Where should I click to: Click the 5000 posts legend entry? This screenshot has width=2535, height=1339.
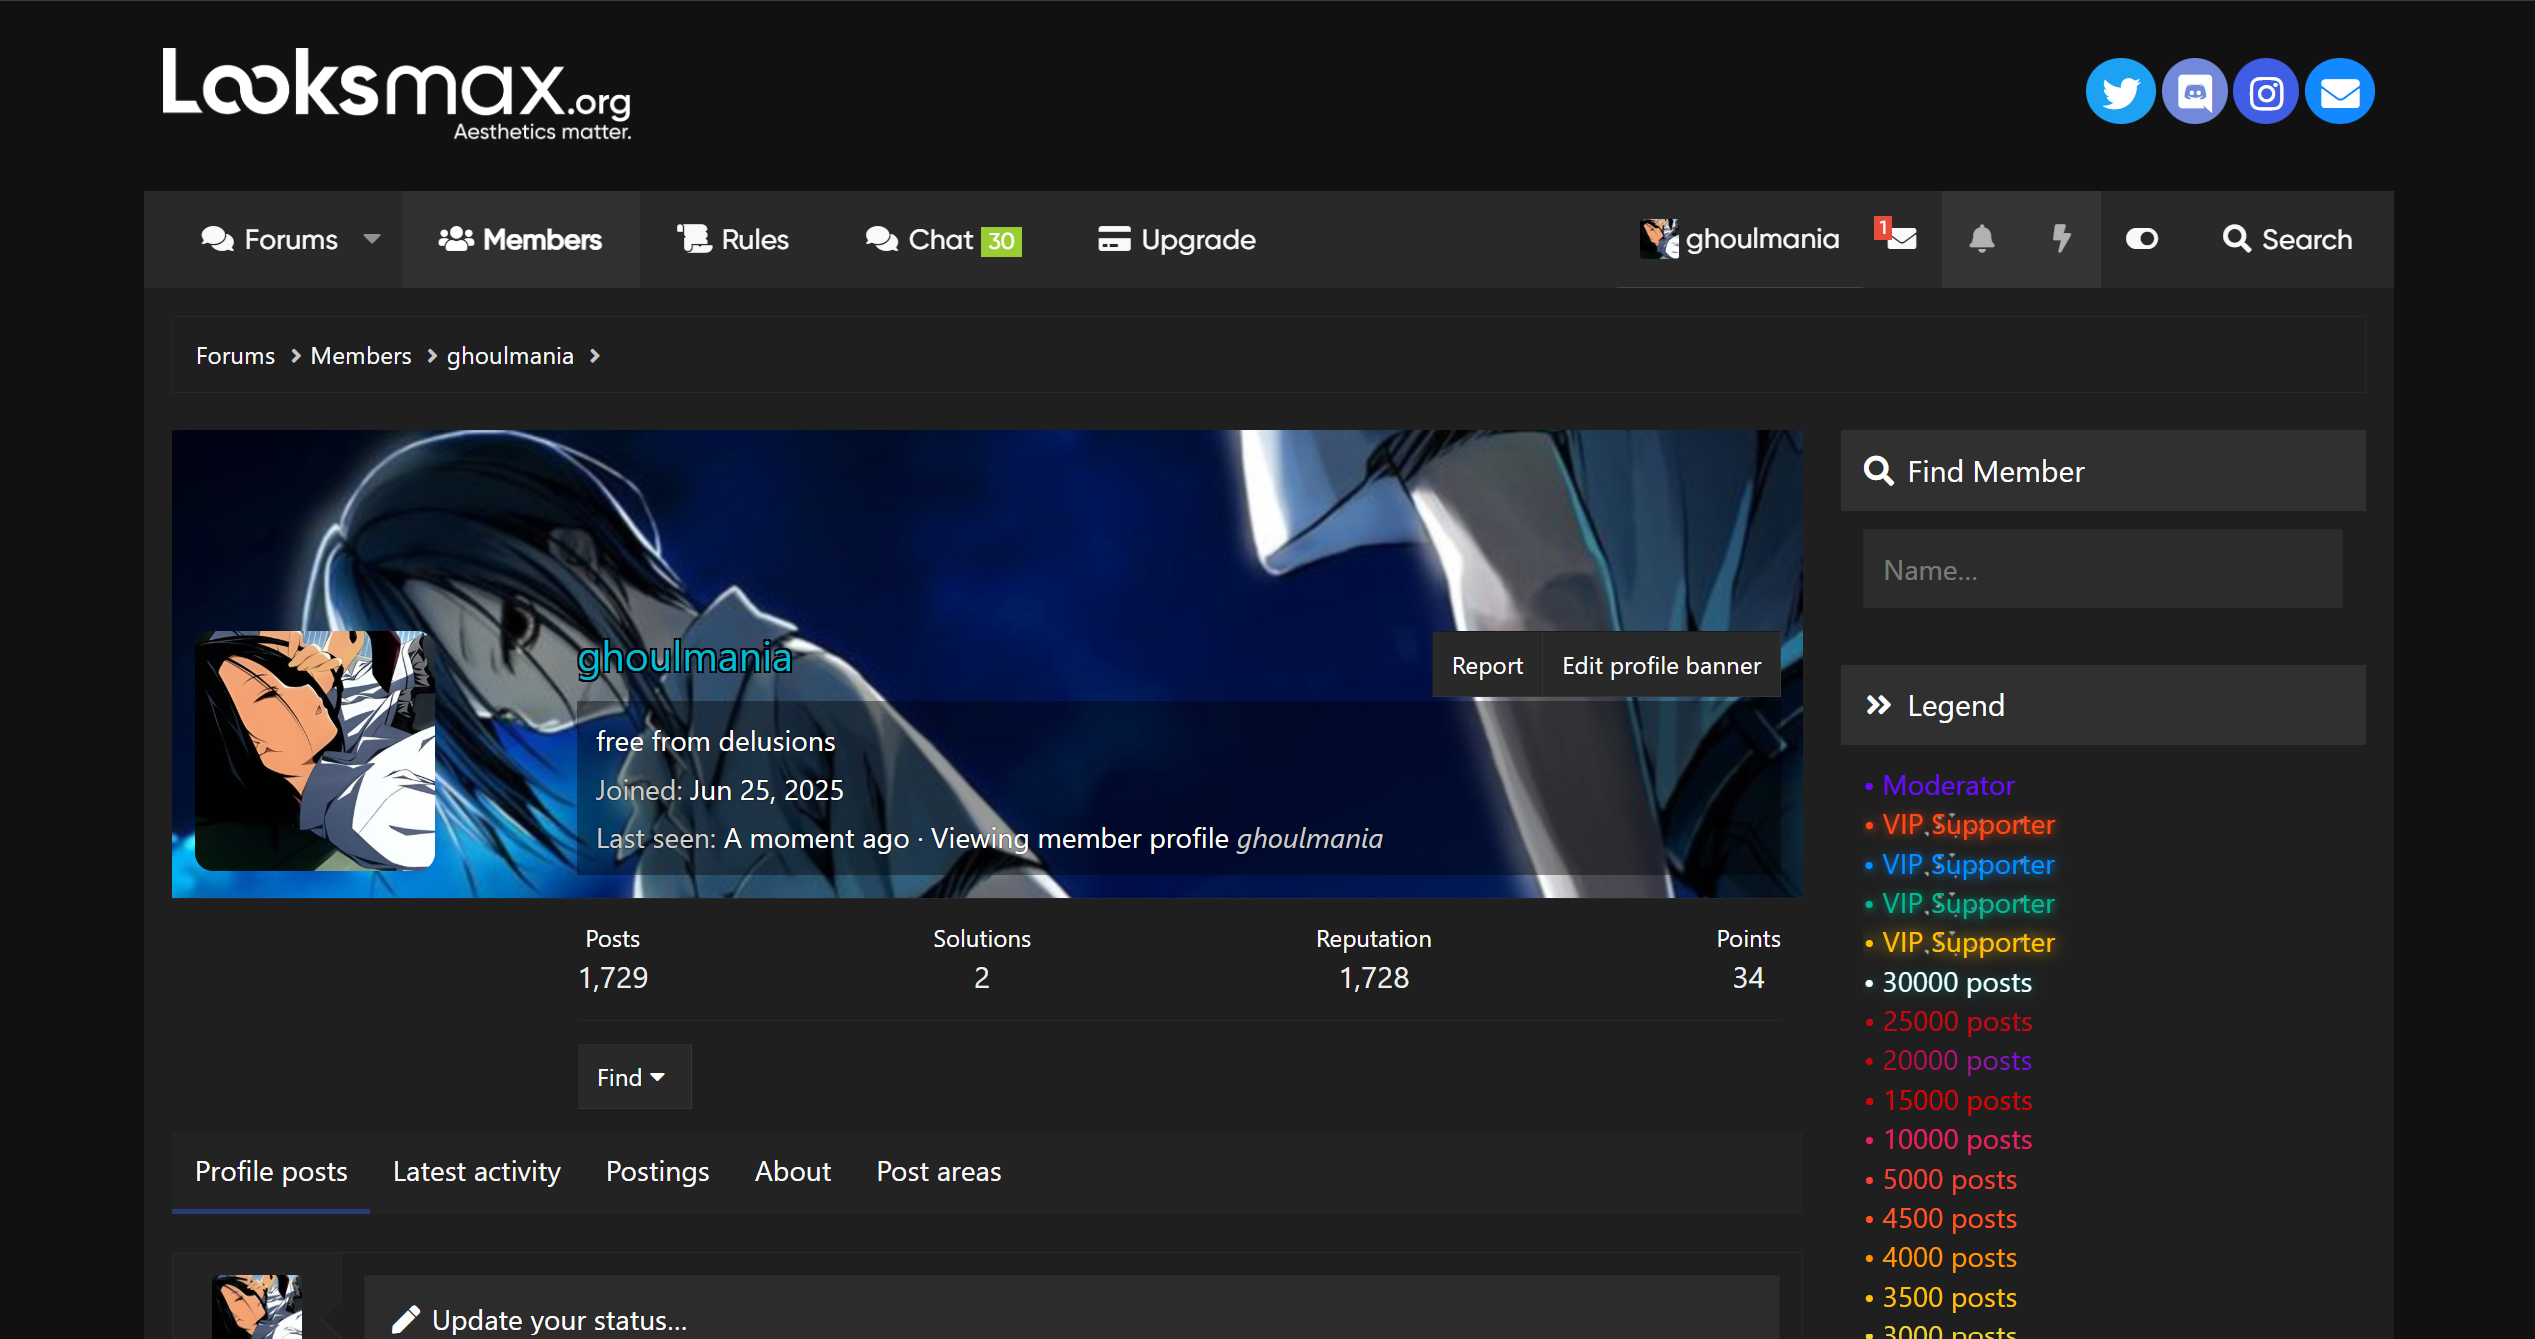[x=1949, y=1180]
